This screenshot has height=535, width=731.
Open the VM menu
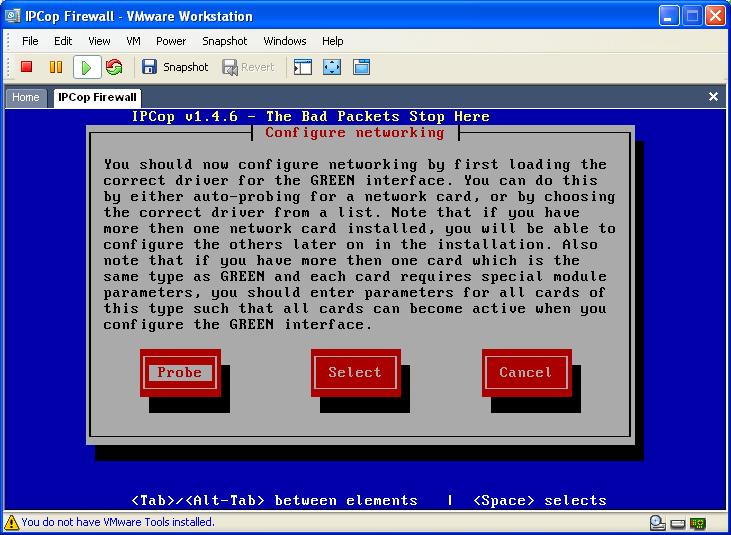click(133, 41)
